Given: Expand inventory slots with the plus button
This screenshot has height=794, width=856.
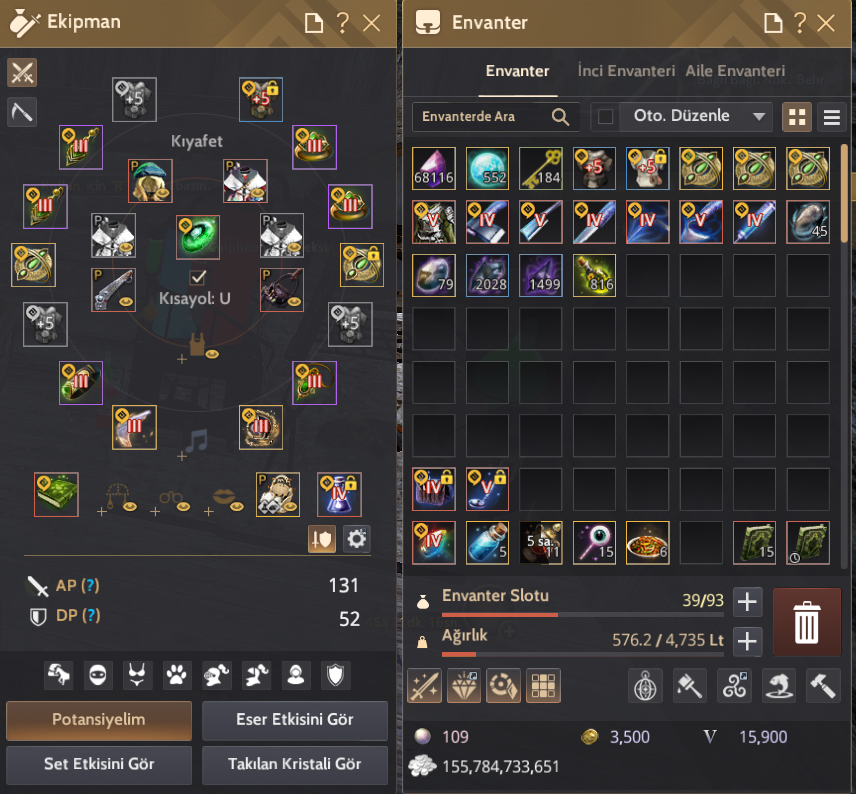Looking at the screenshot, I should [x=747, y=602].
